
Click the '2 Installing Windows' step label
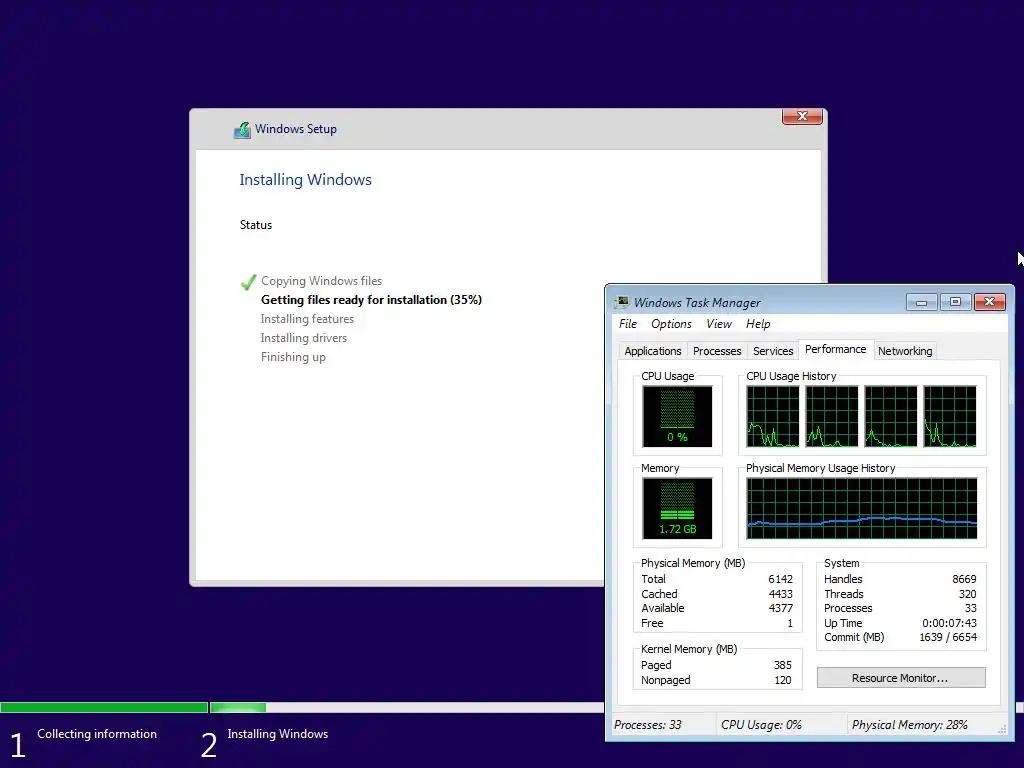pos(264,741)
